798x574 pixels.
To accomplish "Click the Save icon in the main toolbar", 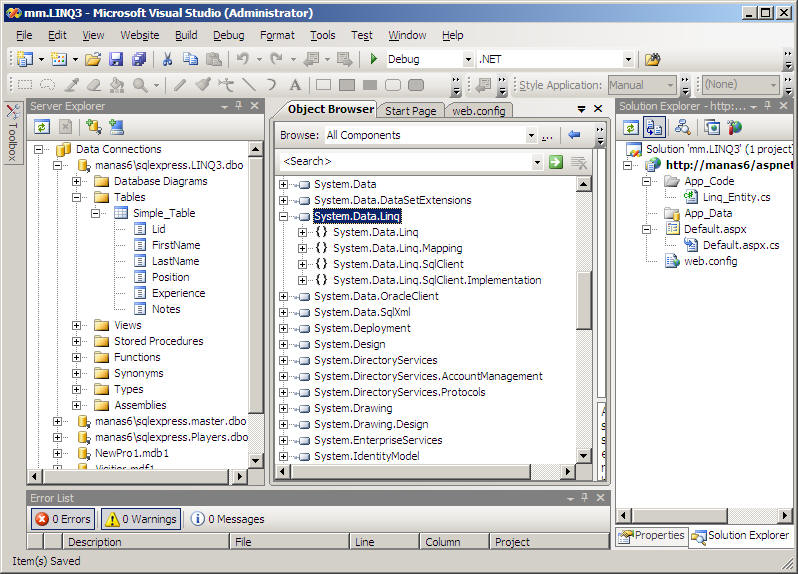I will 116,60.
